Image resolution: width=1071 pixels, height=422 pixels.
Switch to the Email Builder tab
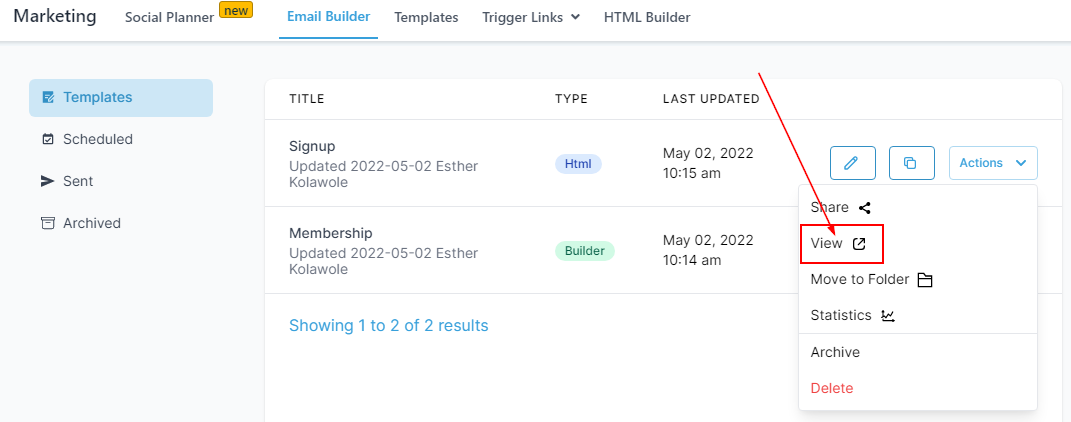pyautogui.click(x=328, y=17)
